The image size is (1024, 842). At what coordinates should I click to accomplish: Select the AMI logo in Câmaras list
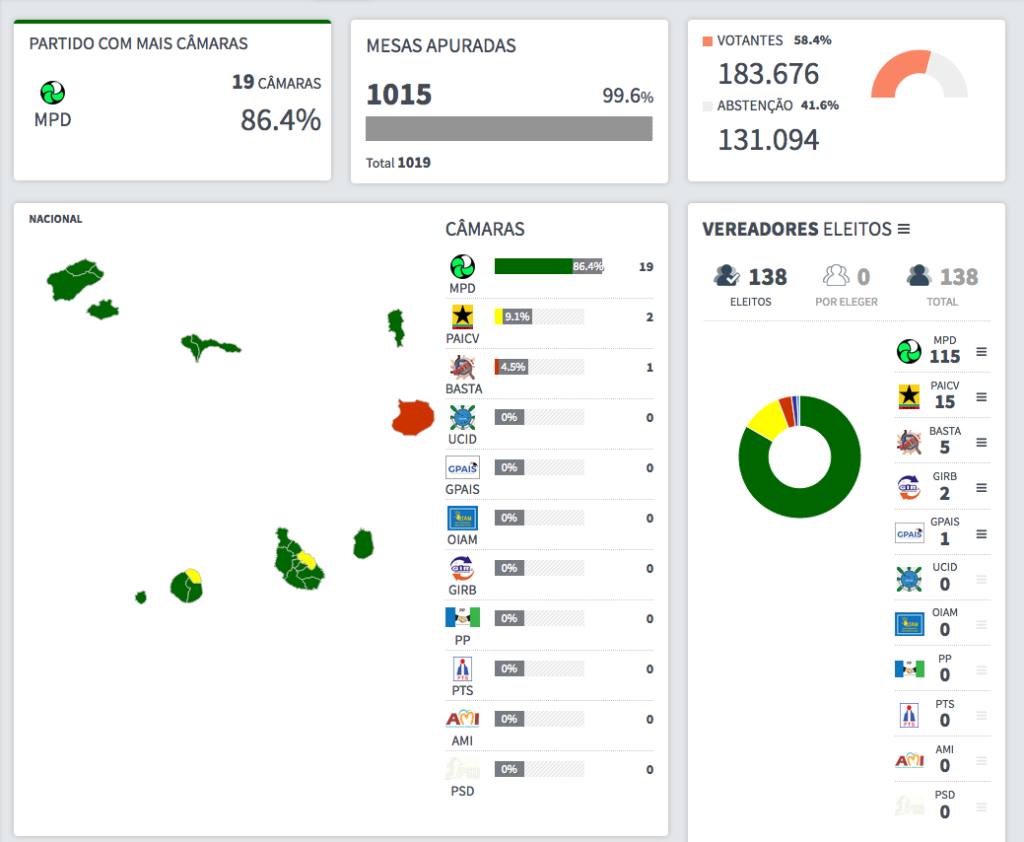[x=462, y=718]
